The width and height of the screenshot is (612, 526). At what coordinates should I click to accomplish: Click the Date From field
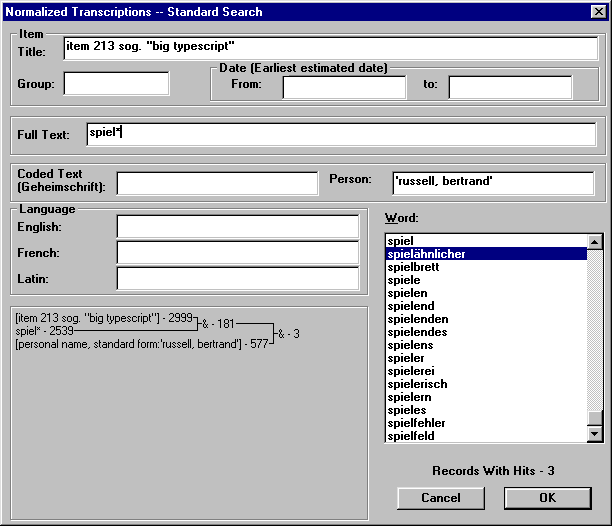click(344, 87)
